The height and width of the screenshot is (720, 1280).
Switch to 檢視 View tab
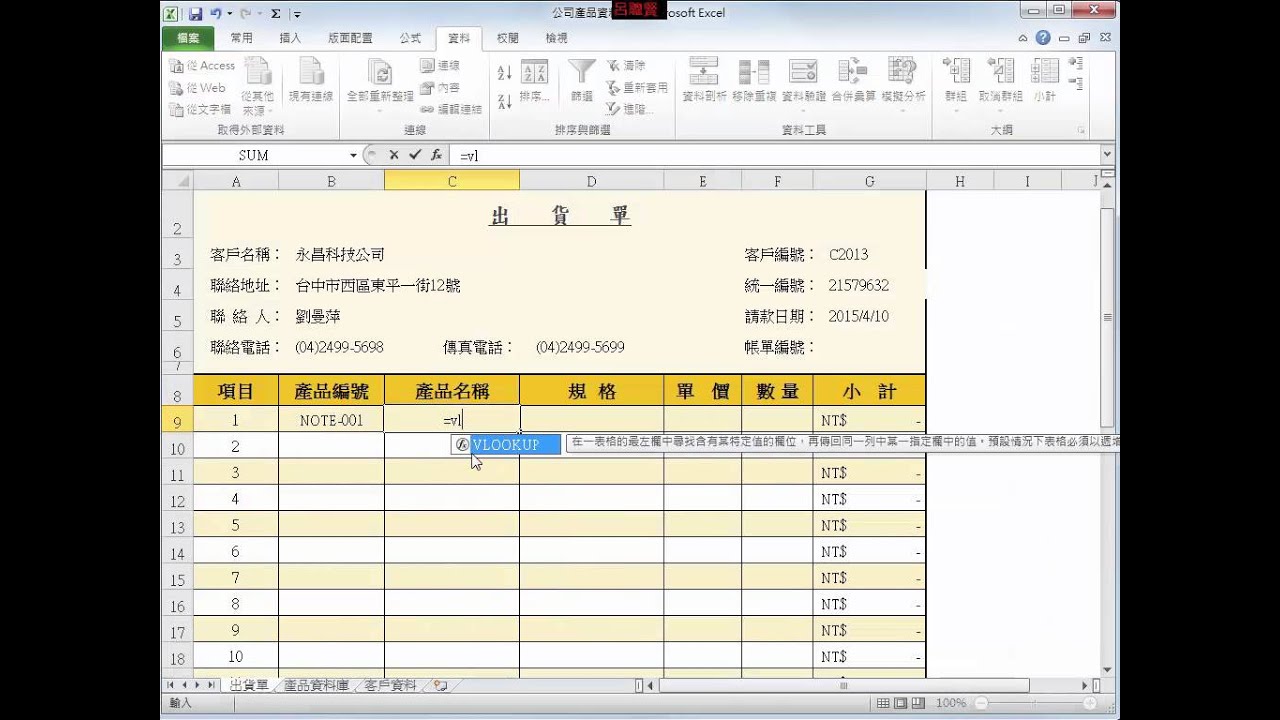click(556, 38)
